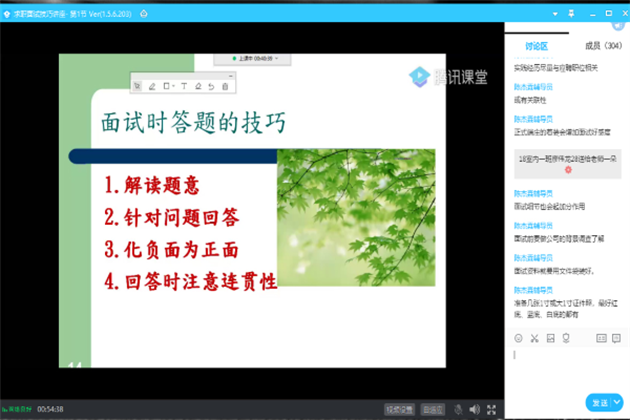Mute the speaker volume
The width and height of the screenshot is (630, 420).
point(474,409)
